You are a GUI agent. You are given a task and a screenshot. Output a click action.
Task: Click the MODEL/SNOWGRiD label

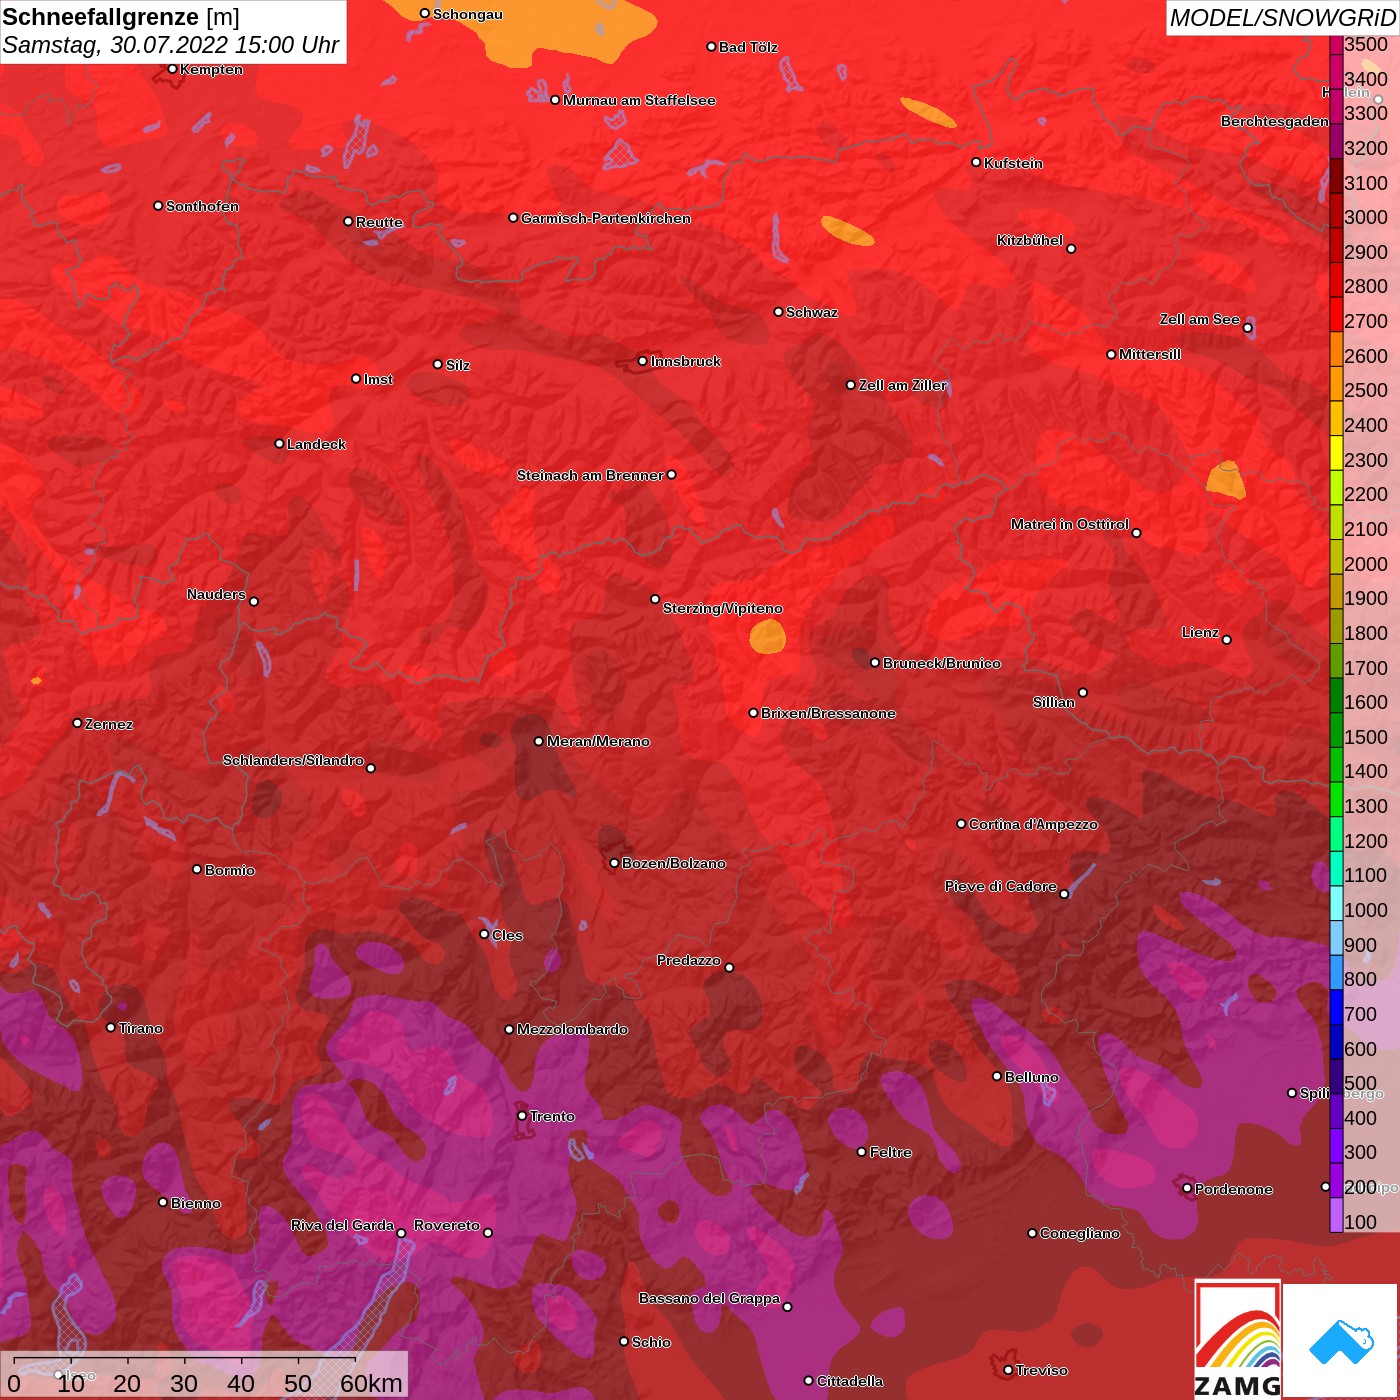coord(1282,18)
